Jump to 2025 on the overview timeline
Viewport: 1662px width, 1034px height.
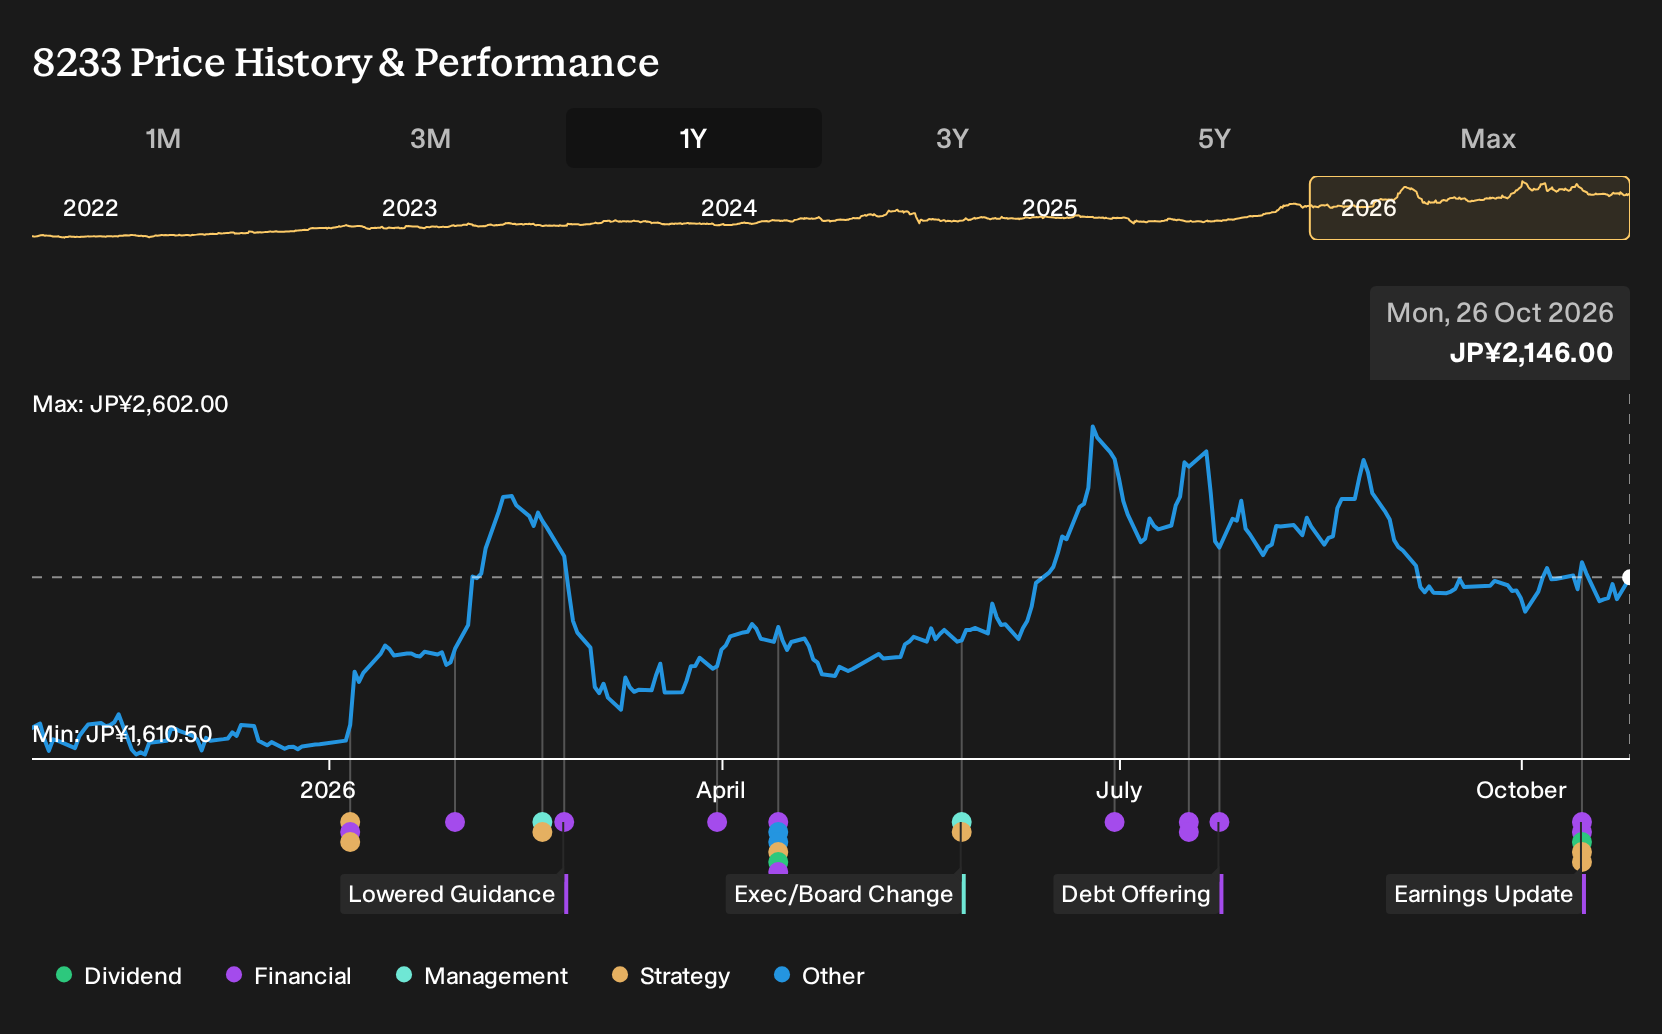tap(1050, 208)
